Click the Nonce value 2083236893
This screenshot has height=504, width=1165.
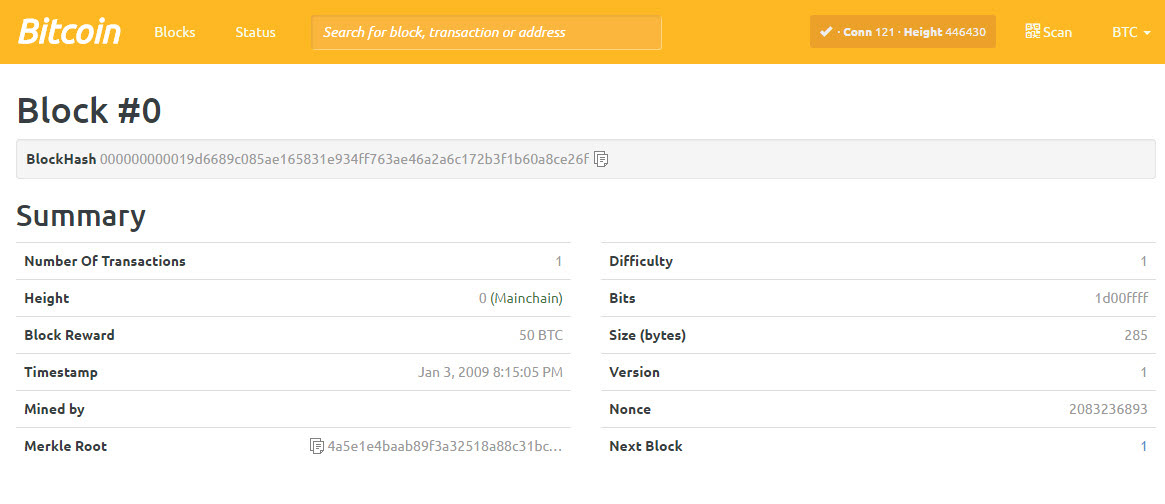click(1108, 409)
